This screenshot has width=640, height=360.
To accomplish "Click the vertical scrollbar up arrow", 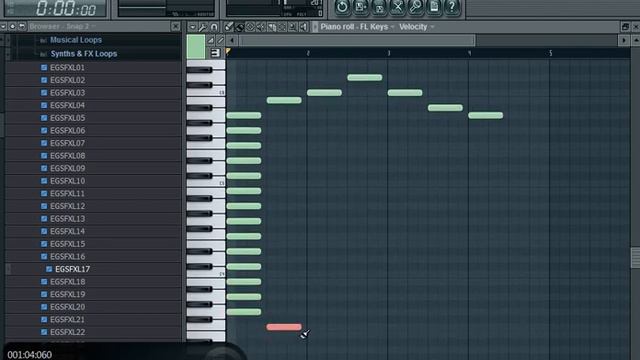I will (x=636, y=40).
